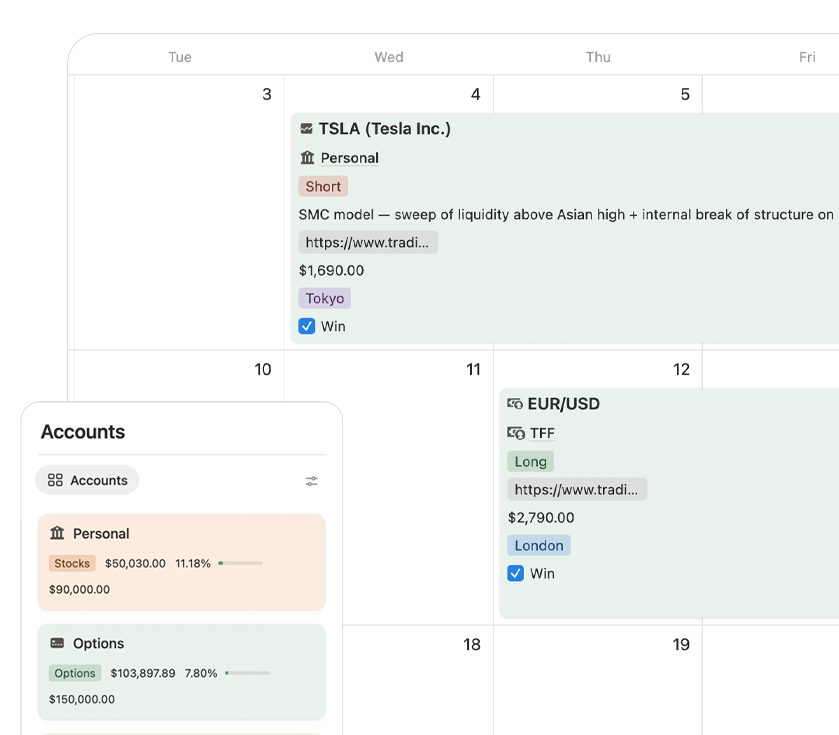Click the forex clock icon beside EUR/USD
Image resolution: width=839 pixels, height=735 pixels.
click(x=517, y=404)
